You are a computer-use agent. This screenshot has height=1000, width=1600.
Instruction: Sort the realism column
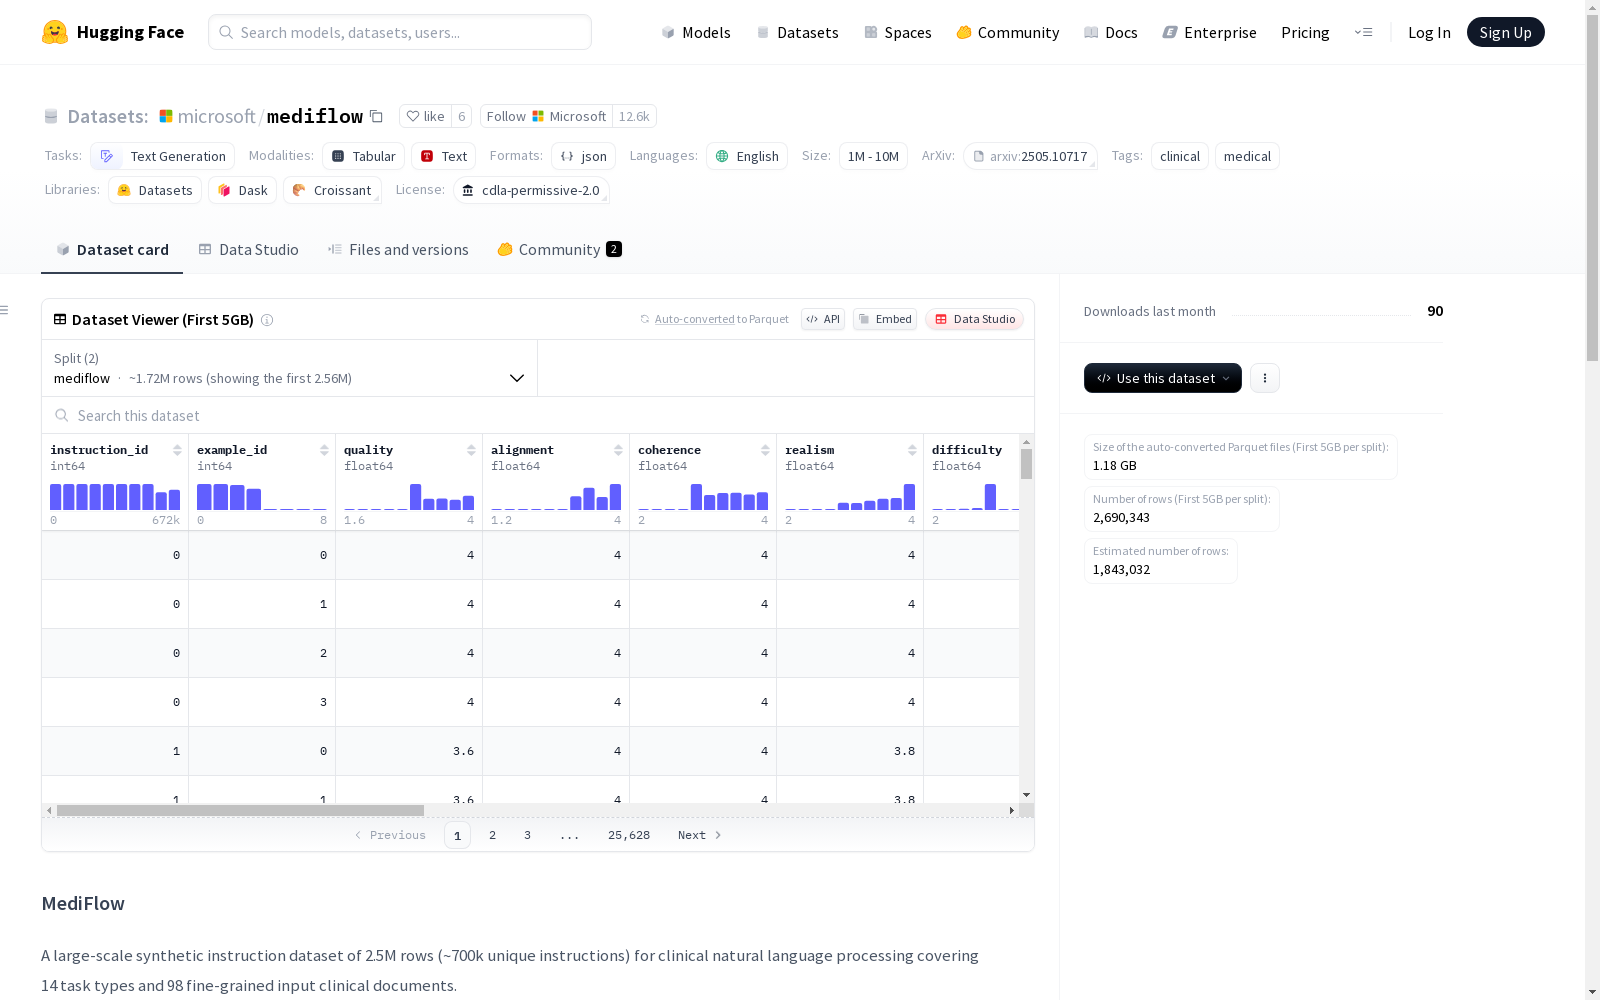[912, 450]
